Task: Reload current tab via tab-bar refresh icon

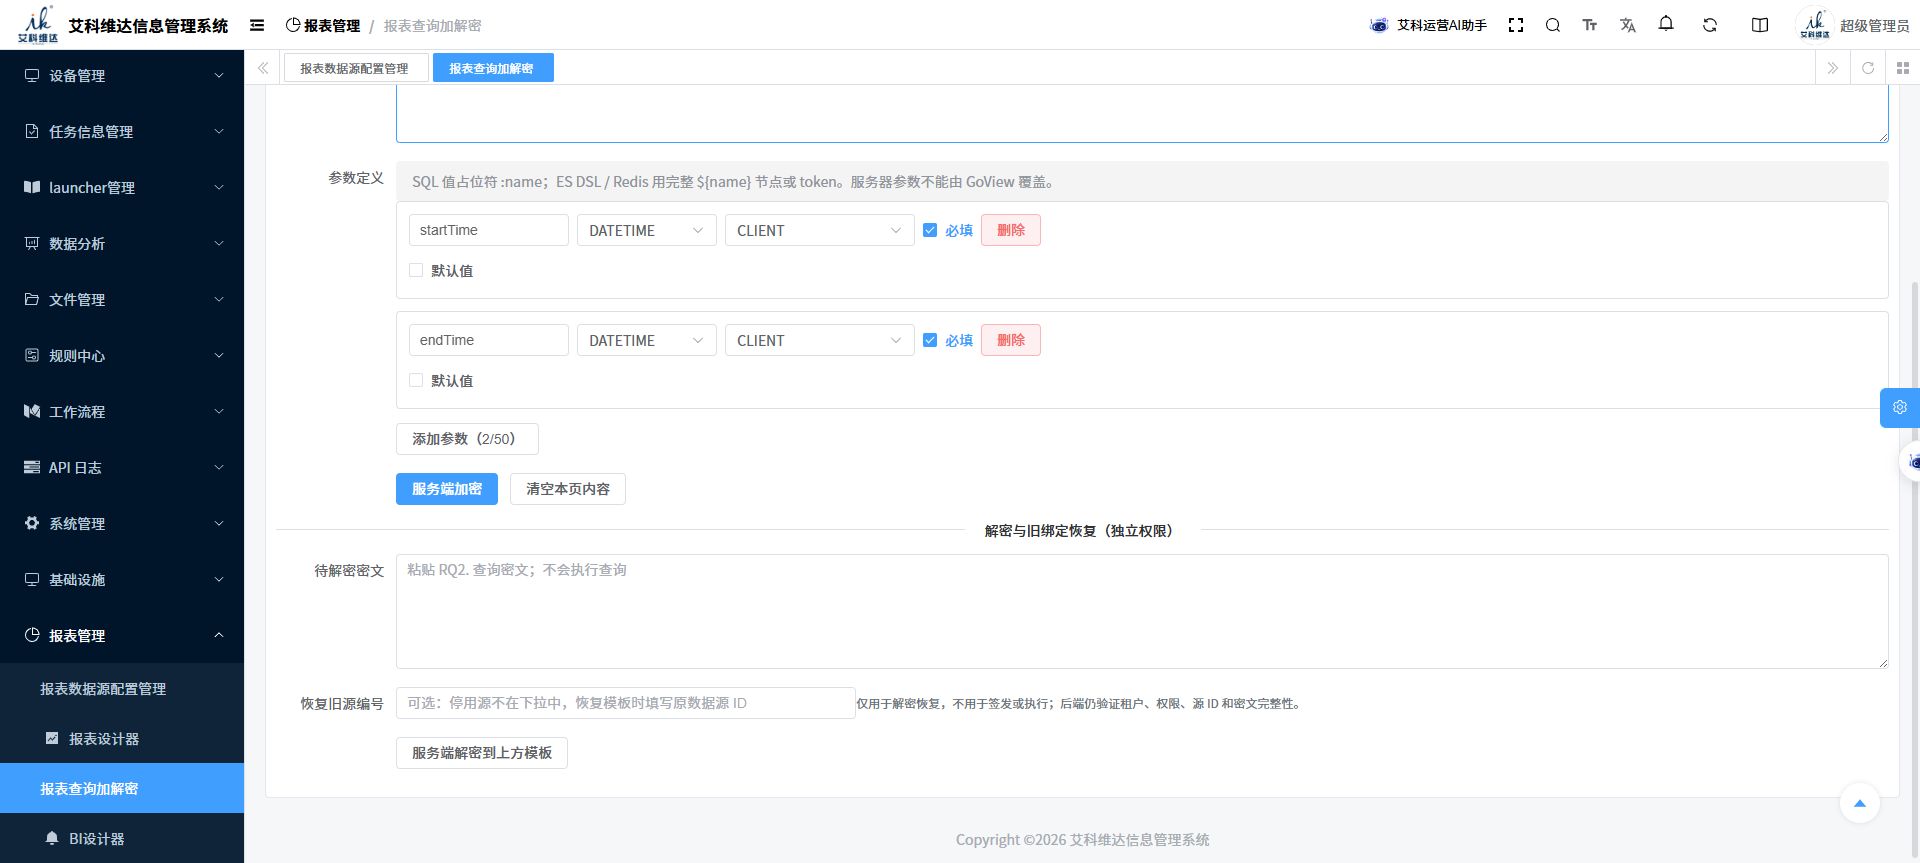Action: [1868, 68]
